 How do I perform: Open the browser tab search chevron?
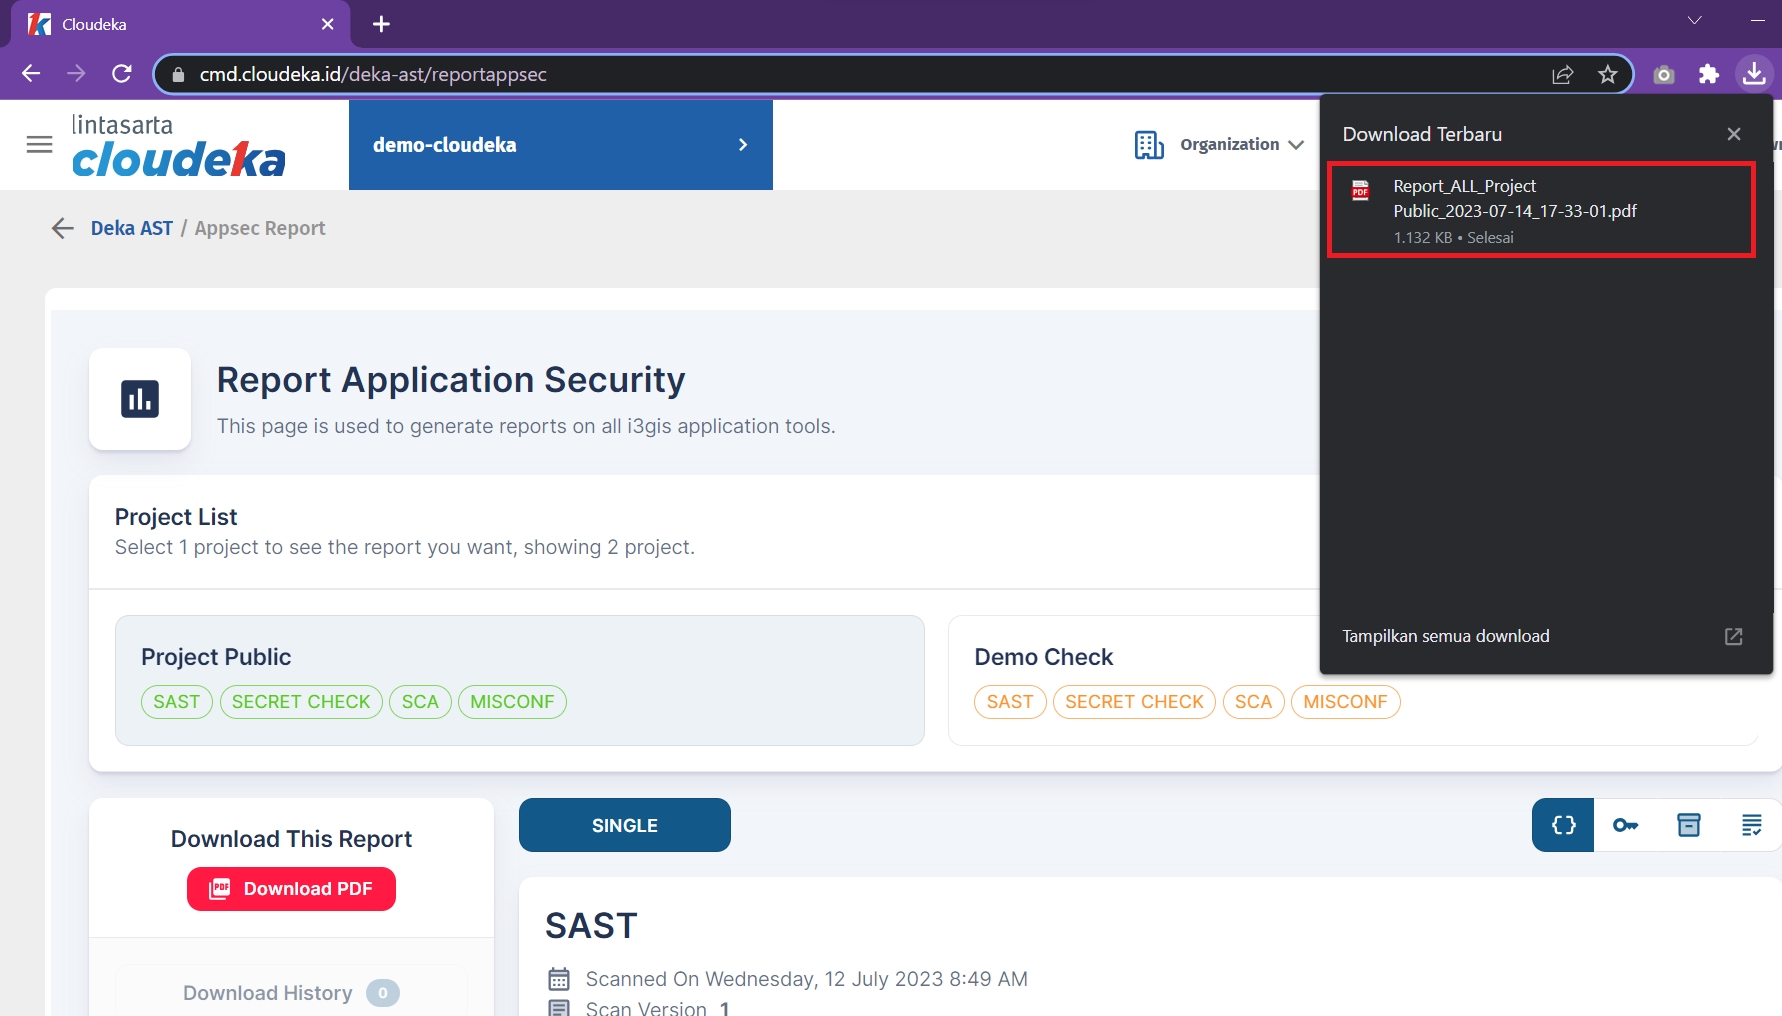click(x=1694, y=21)
